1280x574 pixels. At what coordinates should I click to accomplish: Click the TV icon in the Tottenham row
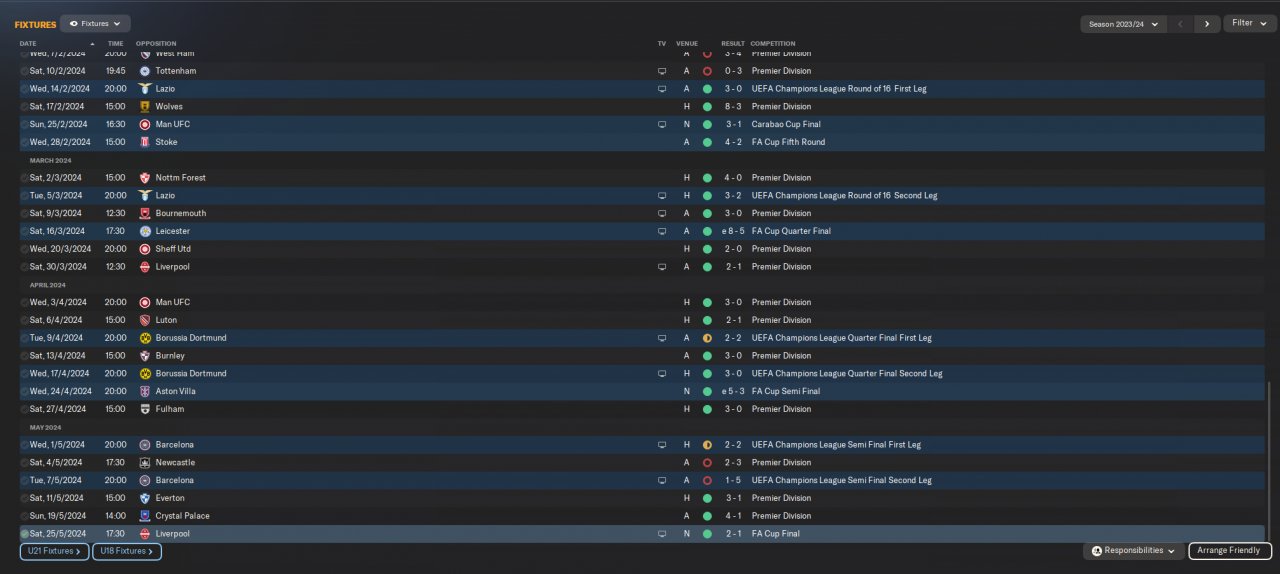tap(661, 71)
